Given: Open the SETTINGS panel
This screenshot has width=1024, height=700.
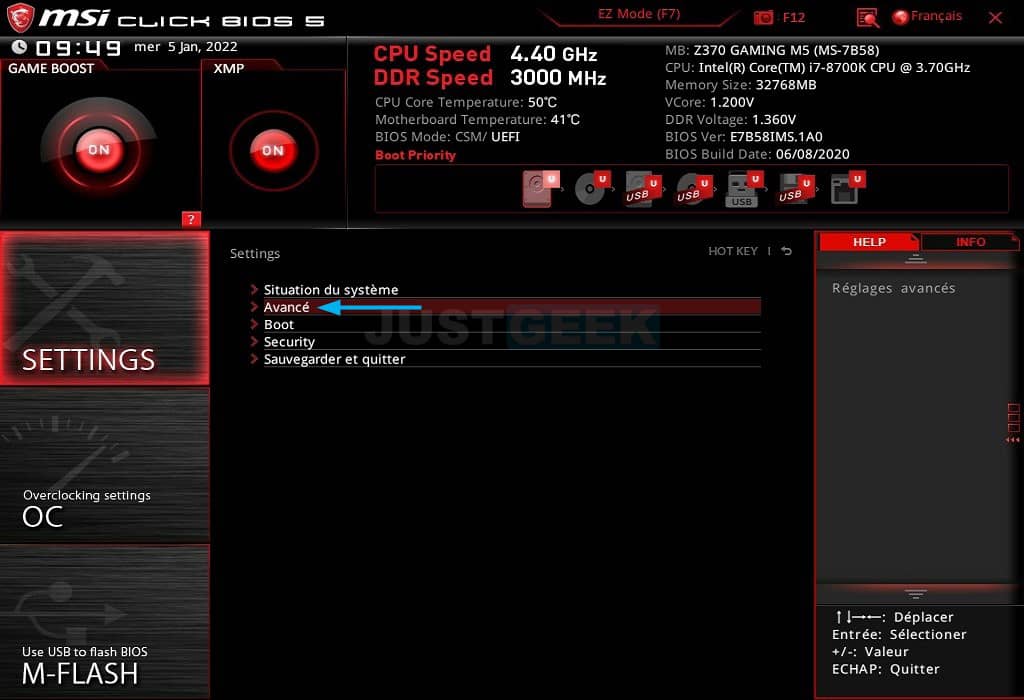Looking at the screenshot, I should [x=104, y=308].
